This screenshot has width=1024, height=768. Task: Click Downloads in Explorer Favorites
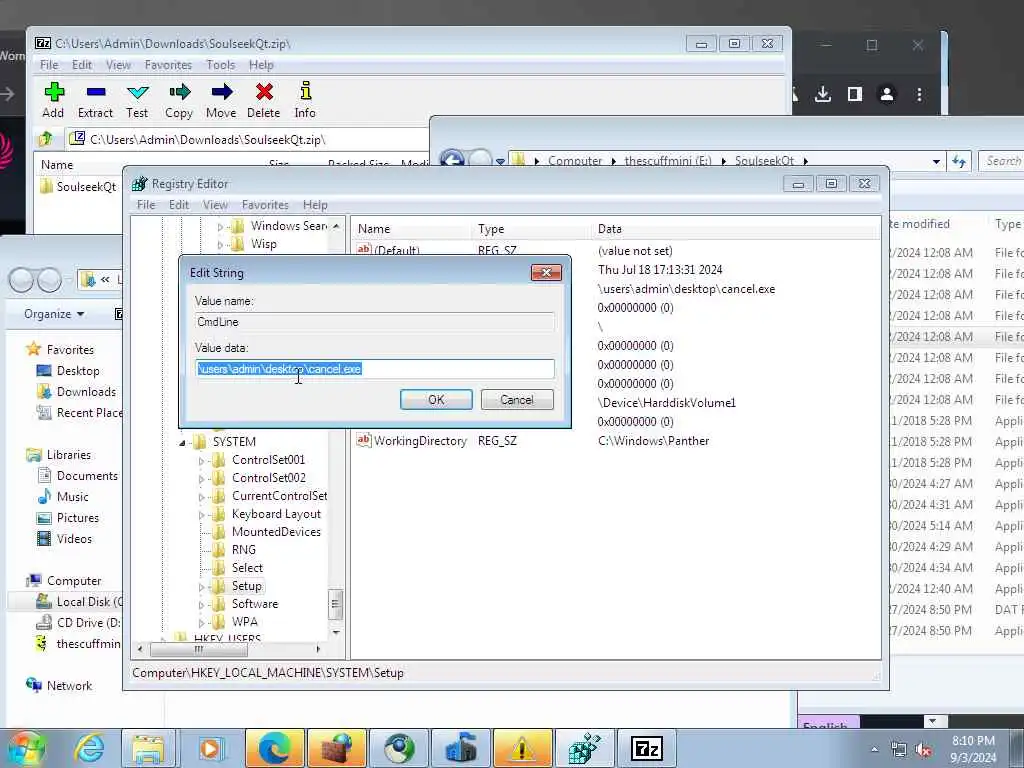tap(86, 392)
